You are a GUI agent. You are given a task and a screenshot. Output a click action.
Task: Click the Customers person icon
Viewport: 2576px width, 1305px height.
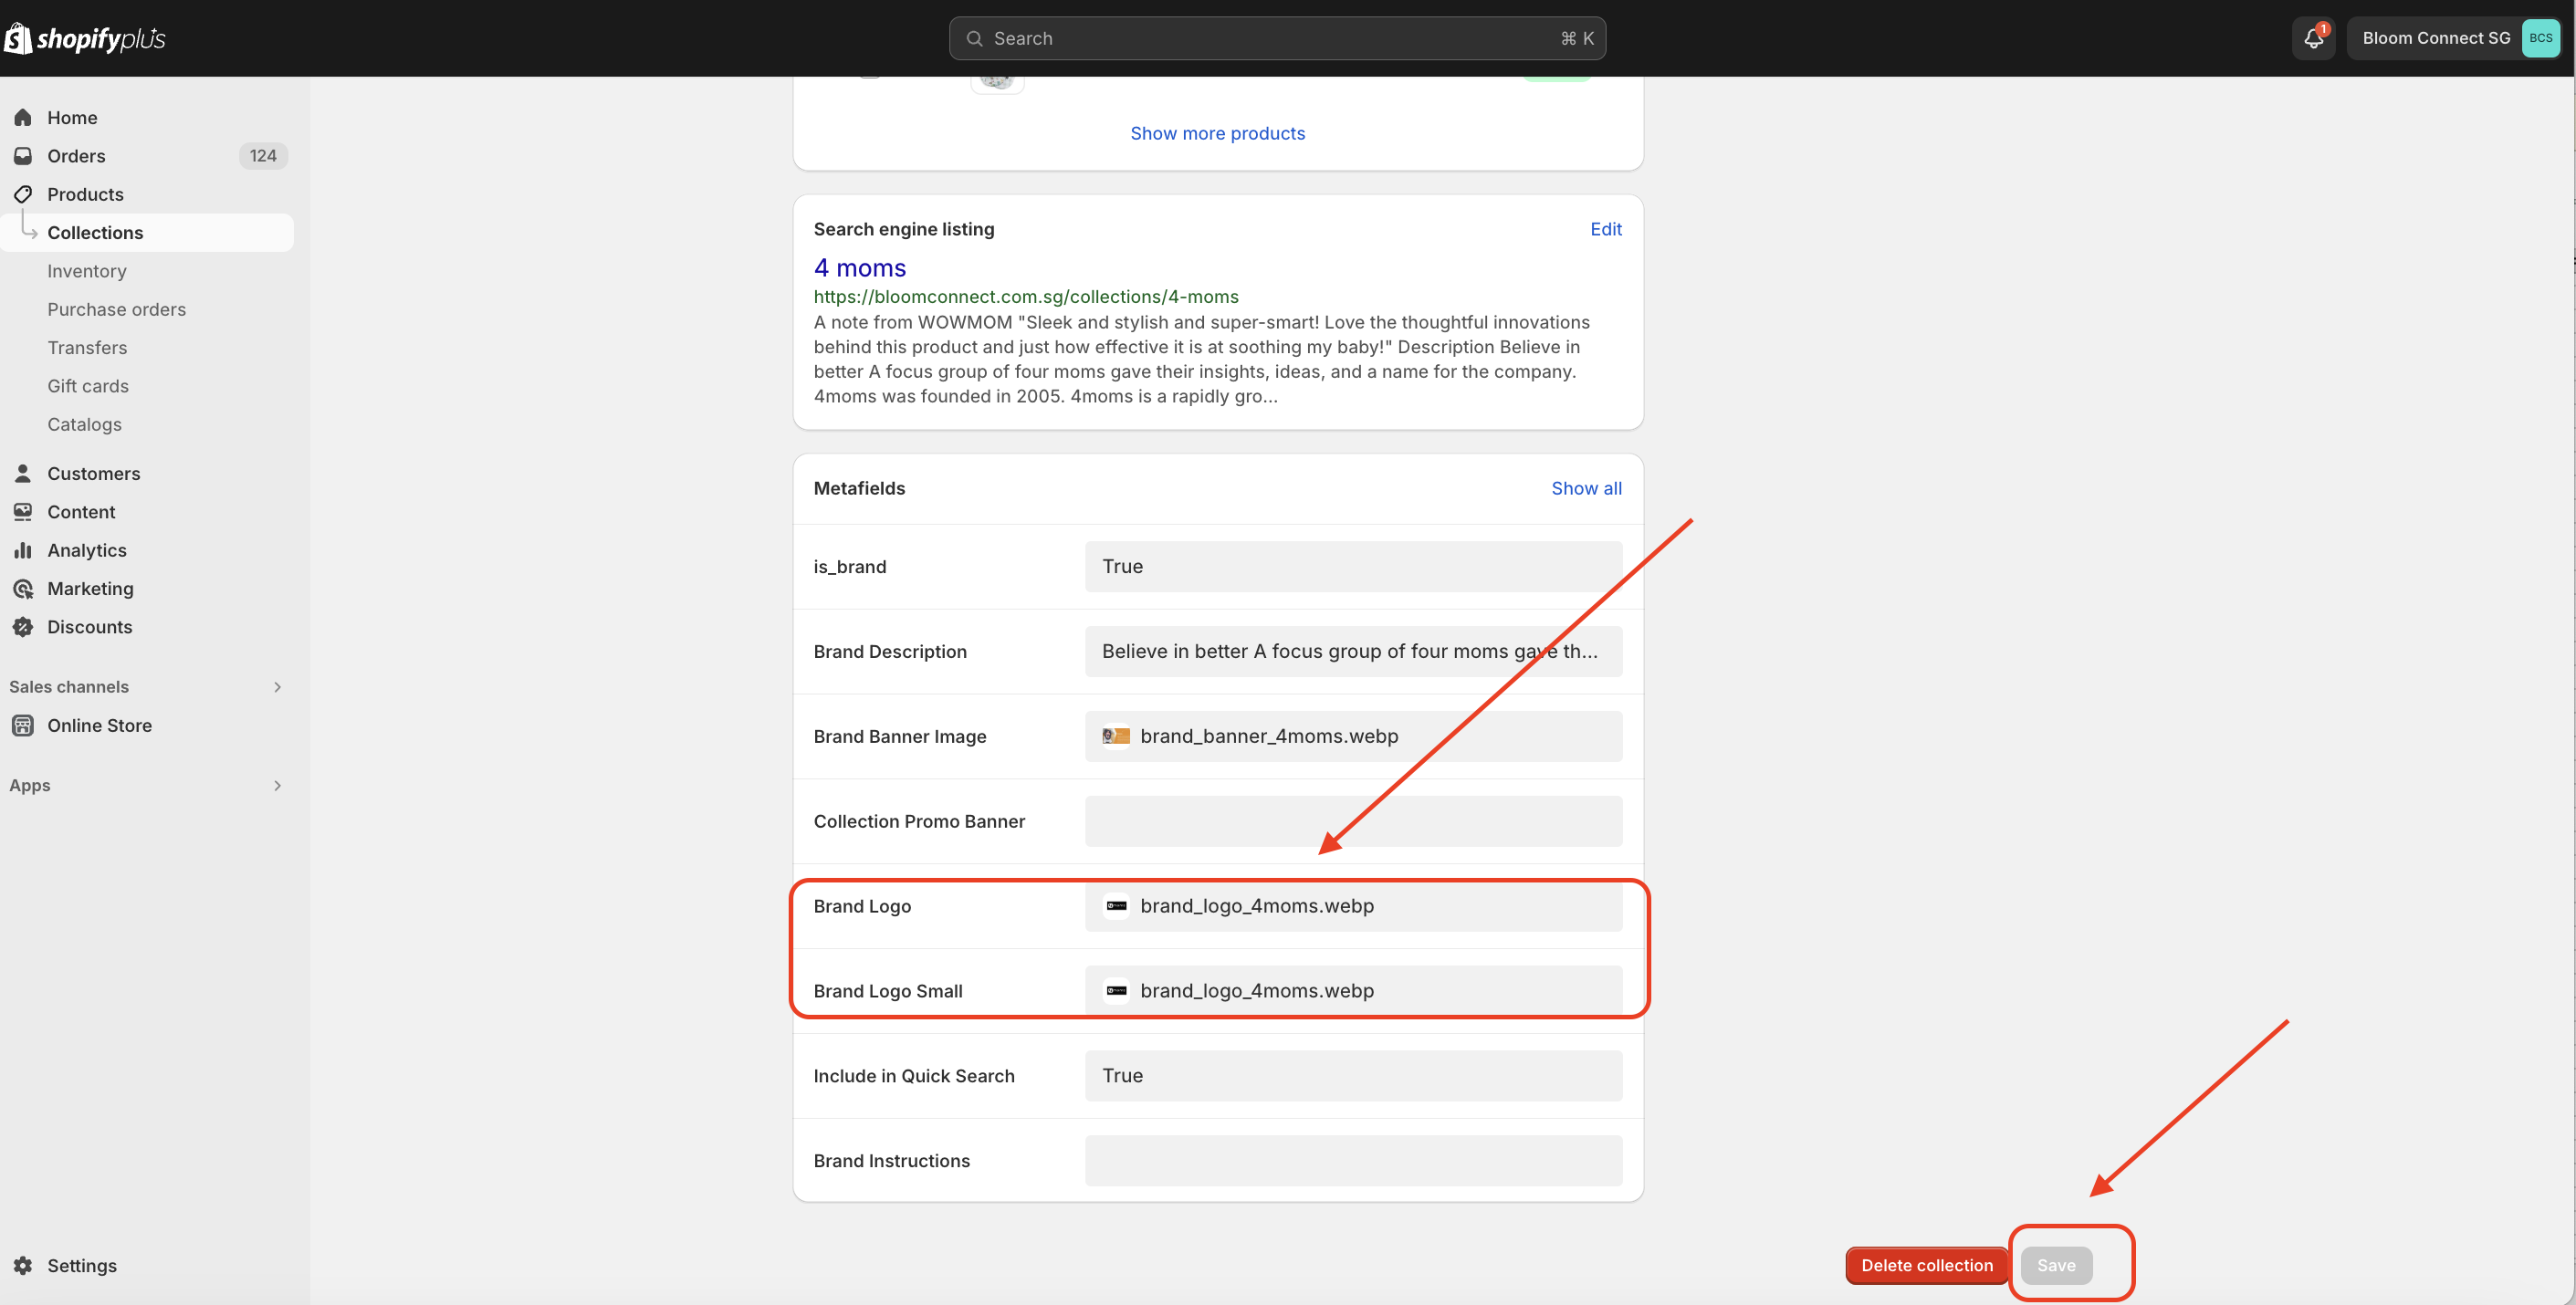point(23,473)
